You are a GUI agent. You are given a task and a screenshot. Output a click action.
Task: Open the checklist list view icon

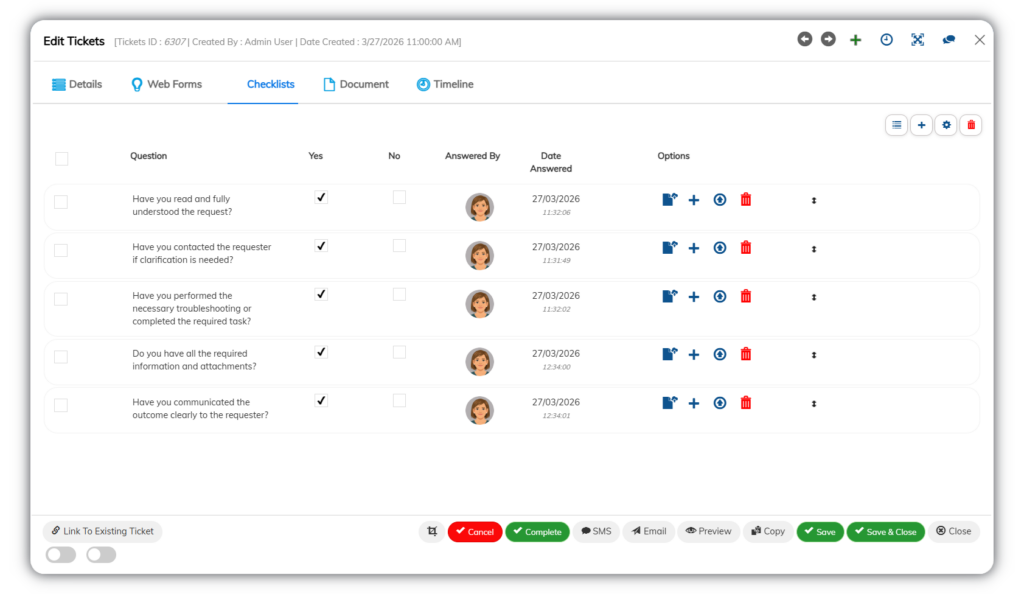pyautogui.click(x=897, y=125)
